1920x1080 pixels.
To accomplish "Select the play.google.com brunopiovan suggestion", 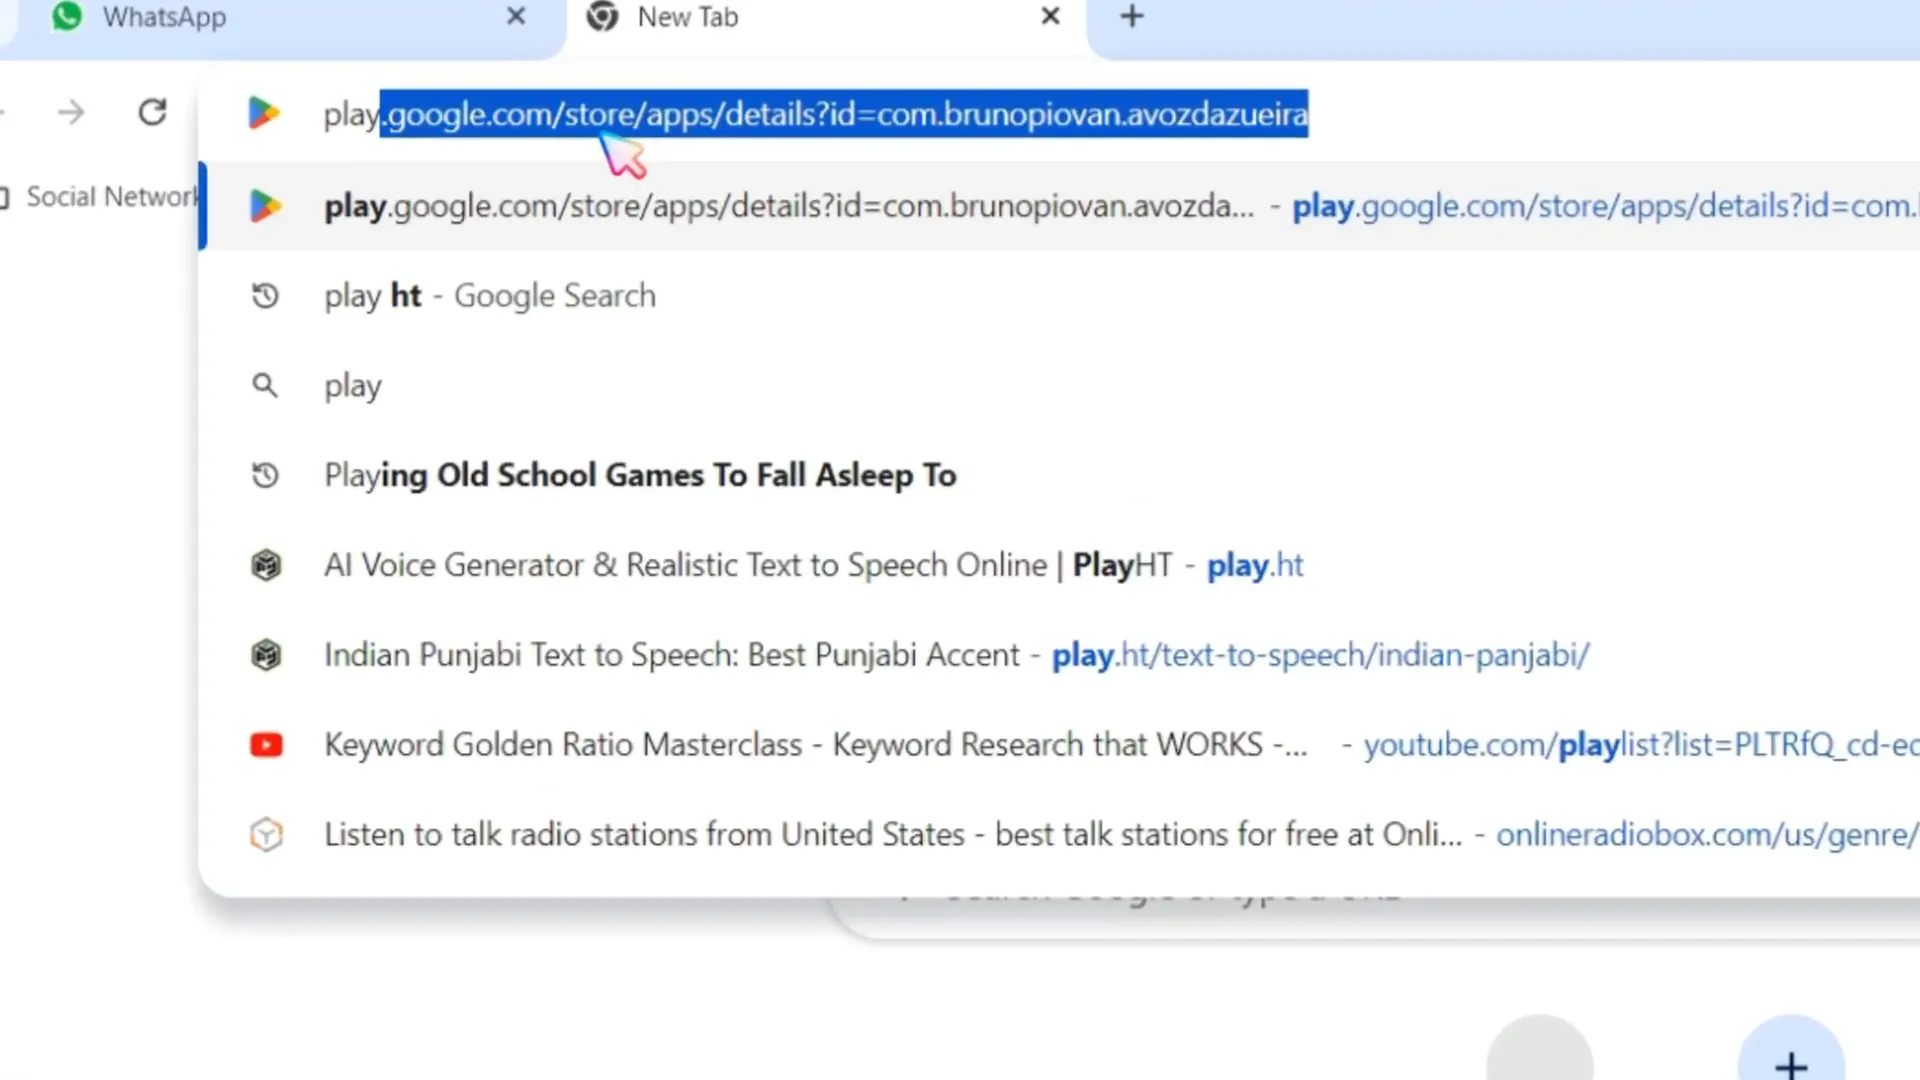I will (x=1059, y=206).
